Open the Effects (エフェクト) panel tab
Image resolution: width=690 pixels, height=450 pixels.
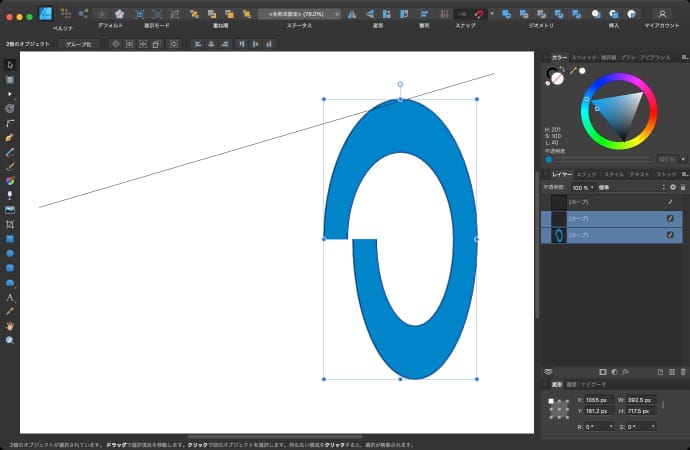pos(587,174)
